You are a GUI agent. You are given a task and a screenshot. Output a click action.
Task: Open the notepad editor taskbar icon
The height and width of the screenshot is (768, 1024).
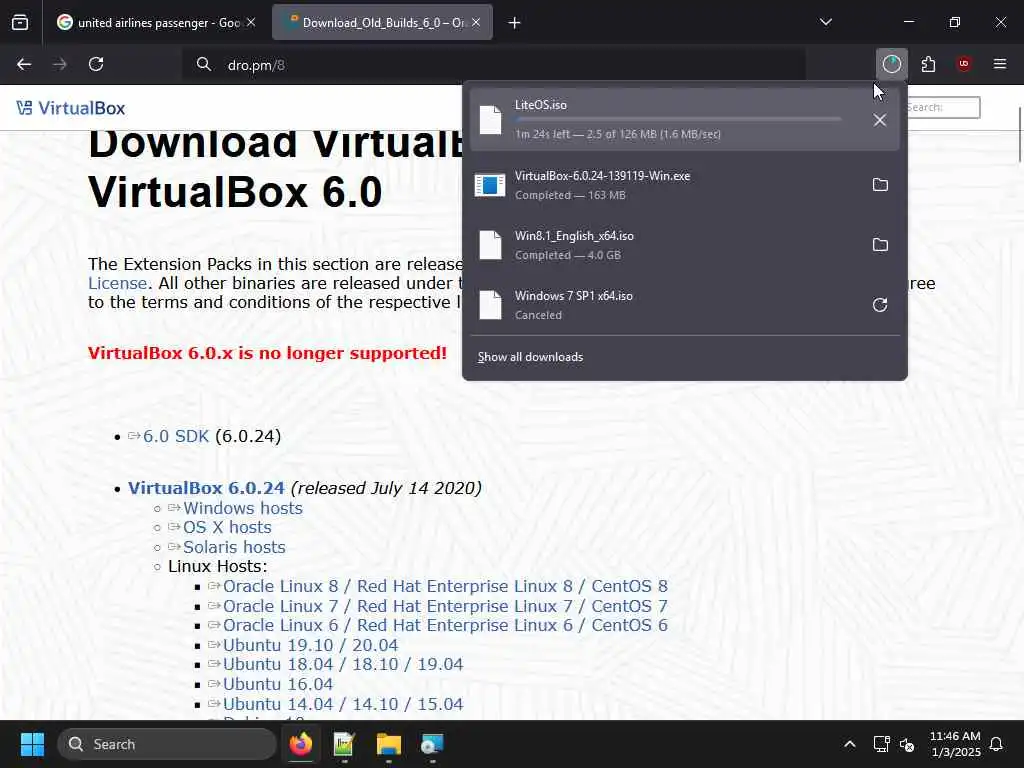pos(344,744)
